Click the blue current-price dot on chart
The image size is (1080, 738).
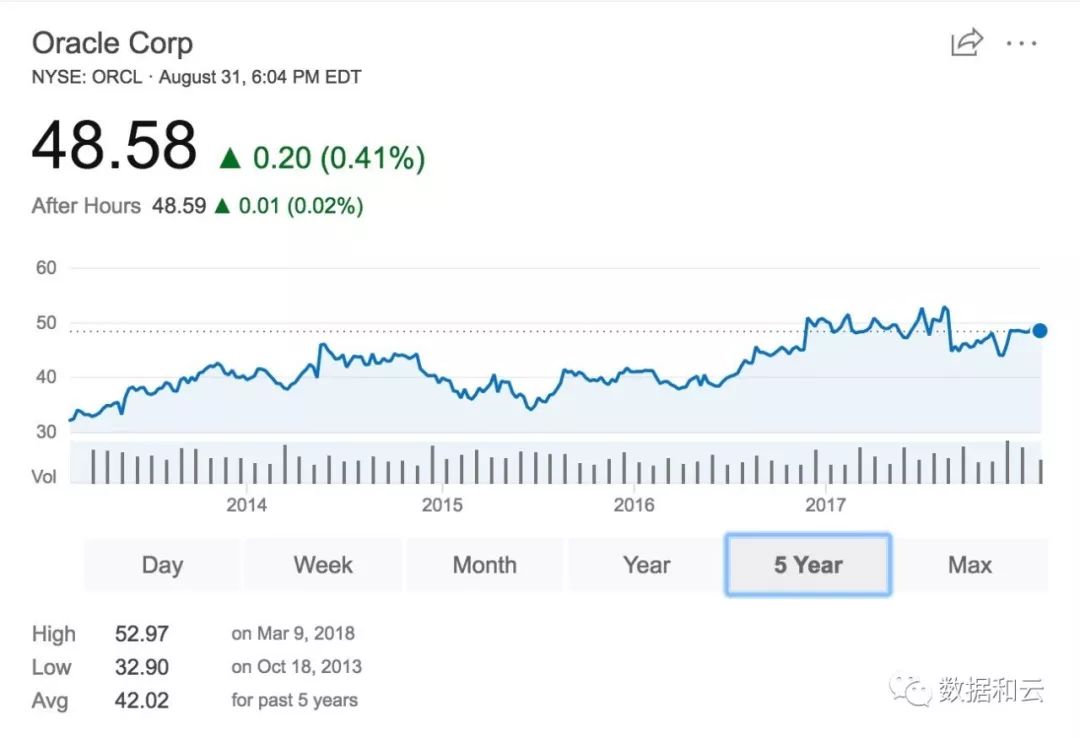point(1039,331)
